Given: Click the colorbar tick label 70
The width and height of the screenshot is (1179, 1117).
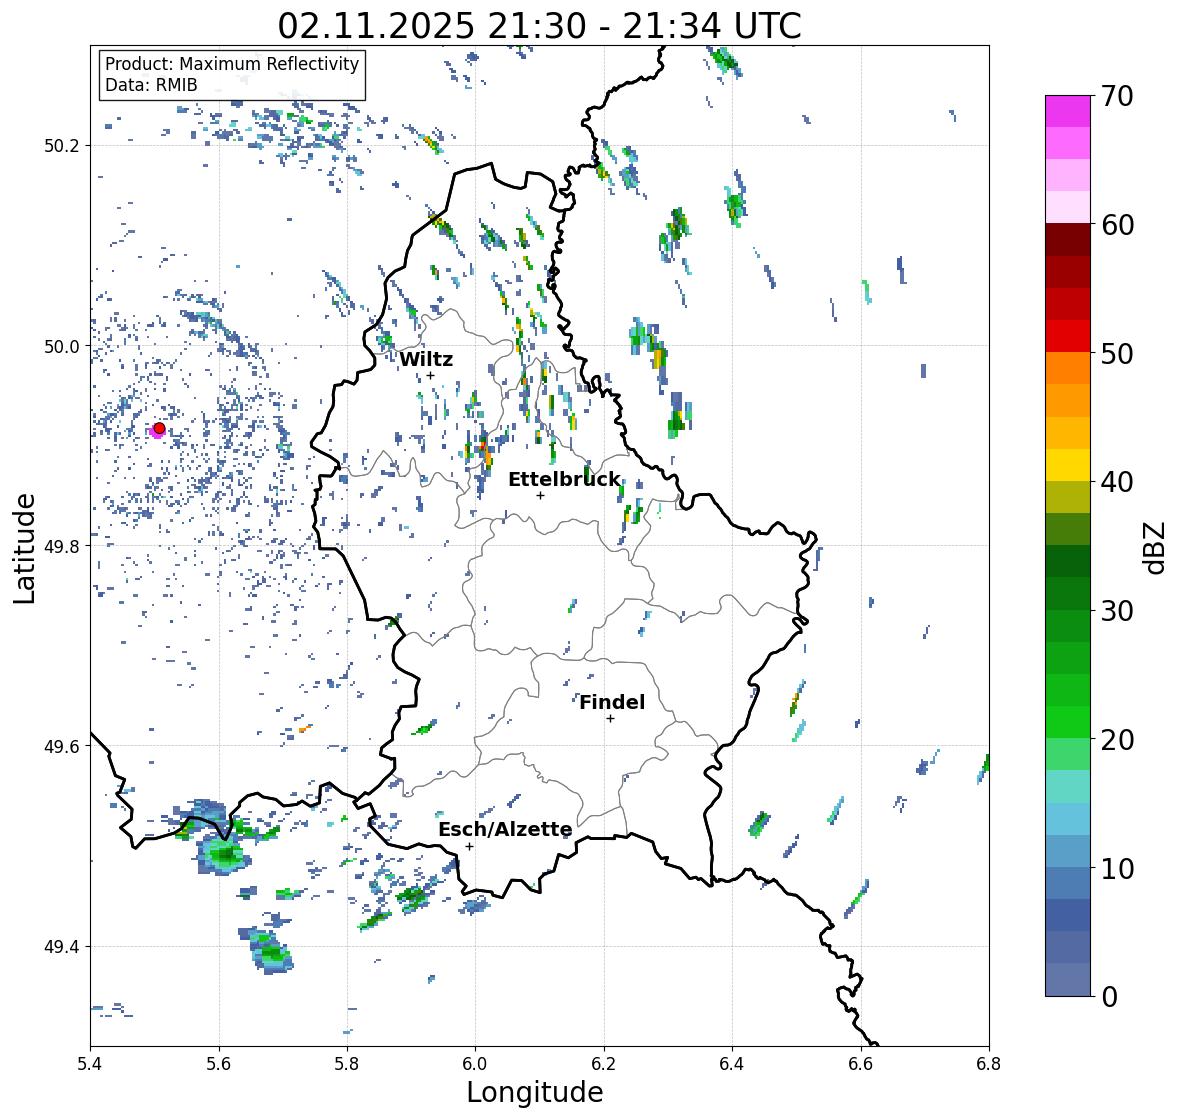Looking at the screenshot, I should pos(1117,96).
